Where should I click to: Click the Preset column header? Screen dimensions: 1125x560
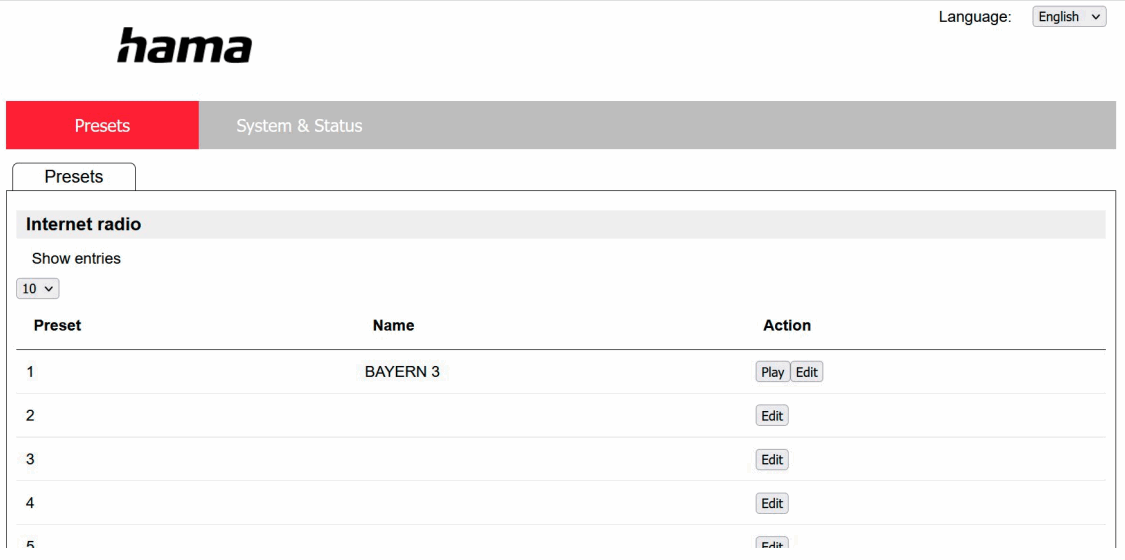click(x=58, y=325)
